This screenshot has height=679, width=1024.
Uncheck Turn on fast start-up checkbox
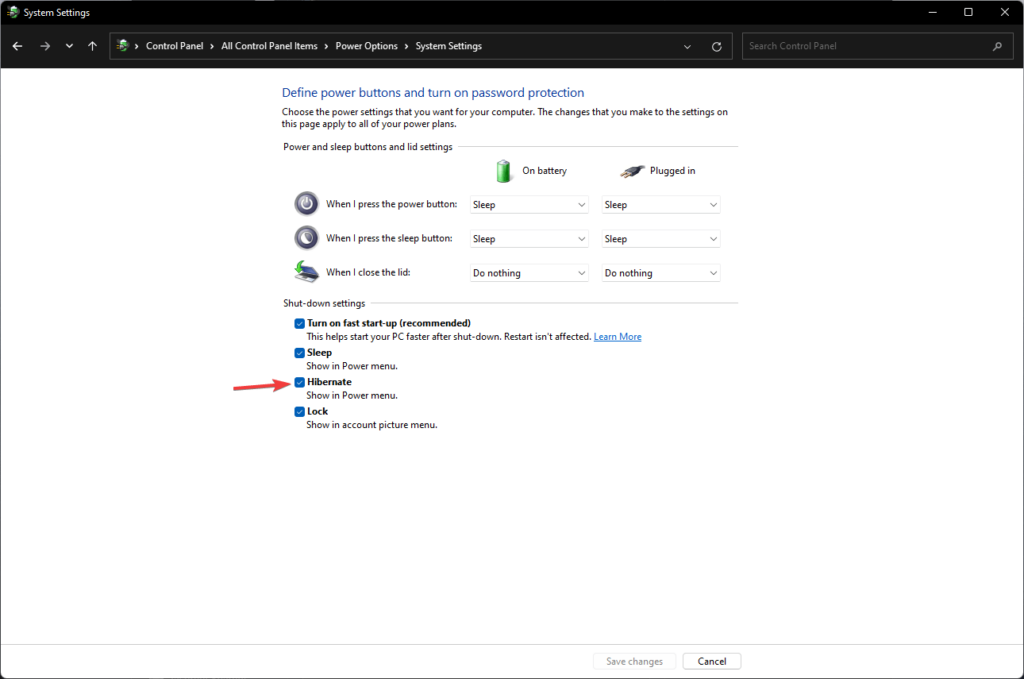point(299,323)
